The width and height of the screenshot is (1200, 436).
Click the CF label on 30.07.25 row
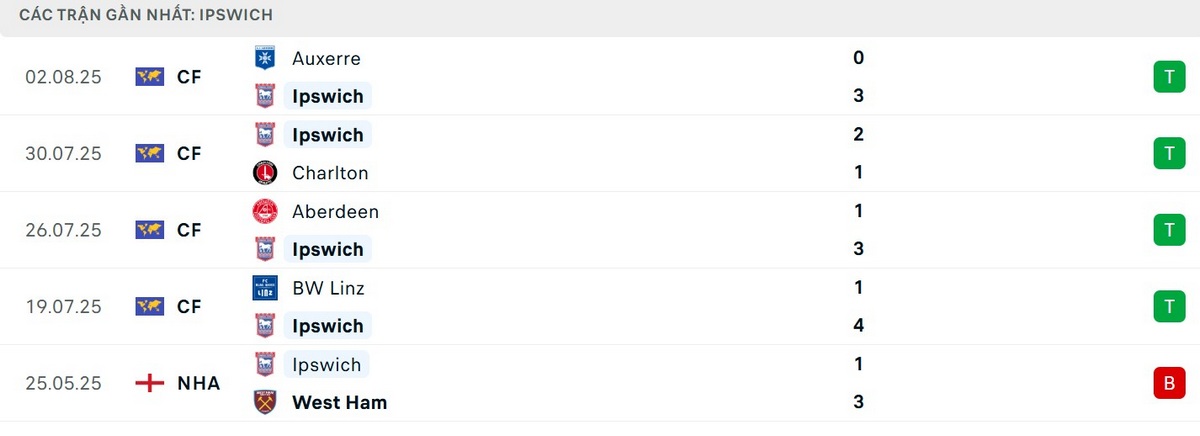(x=189, y=153)
